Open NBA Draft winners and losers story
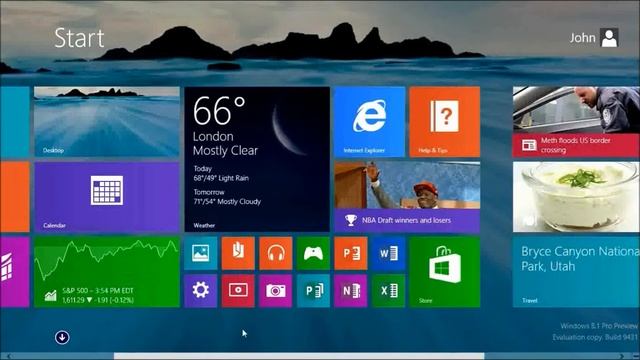 [x=407, y=197]
